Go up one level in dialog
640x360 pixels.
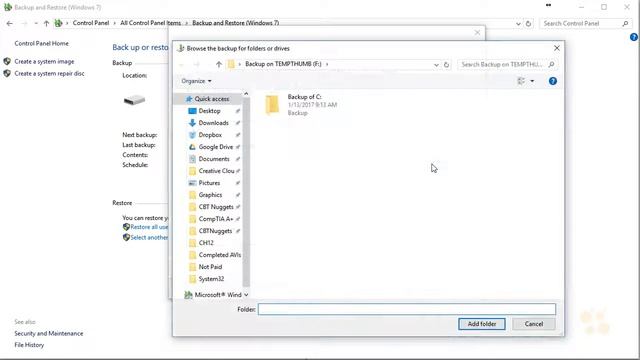[219, 64]
